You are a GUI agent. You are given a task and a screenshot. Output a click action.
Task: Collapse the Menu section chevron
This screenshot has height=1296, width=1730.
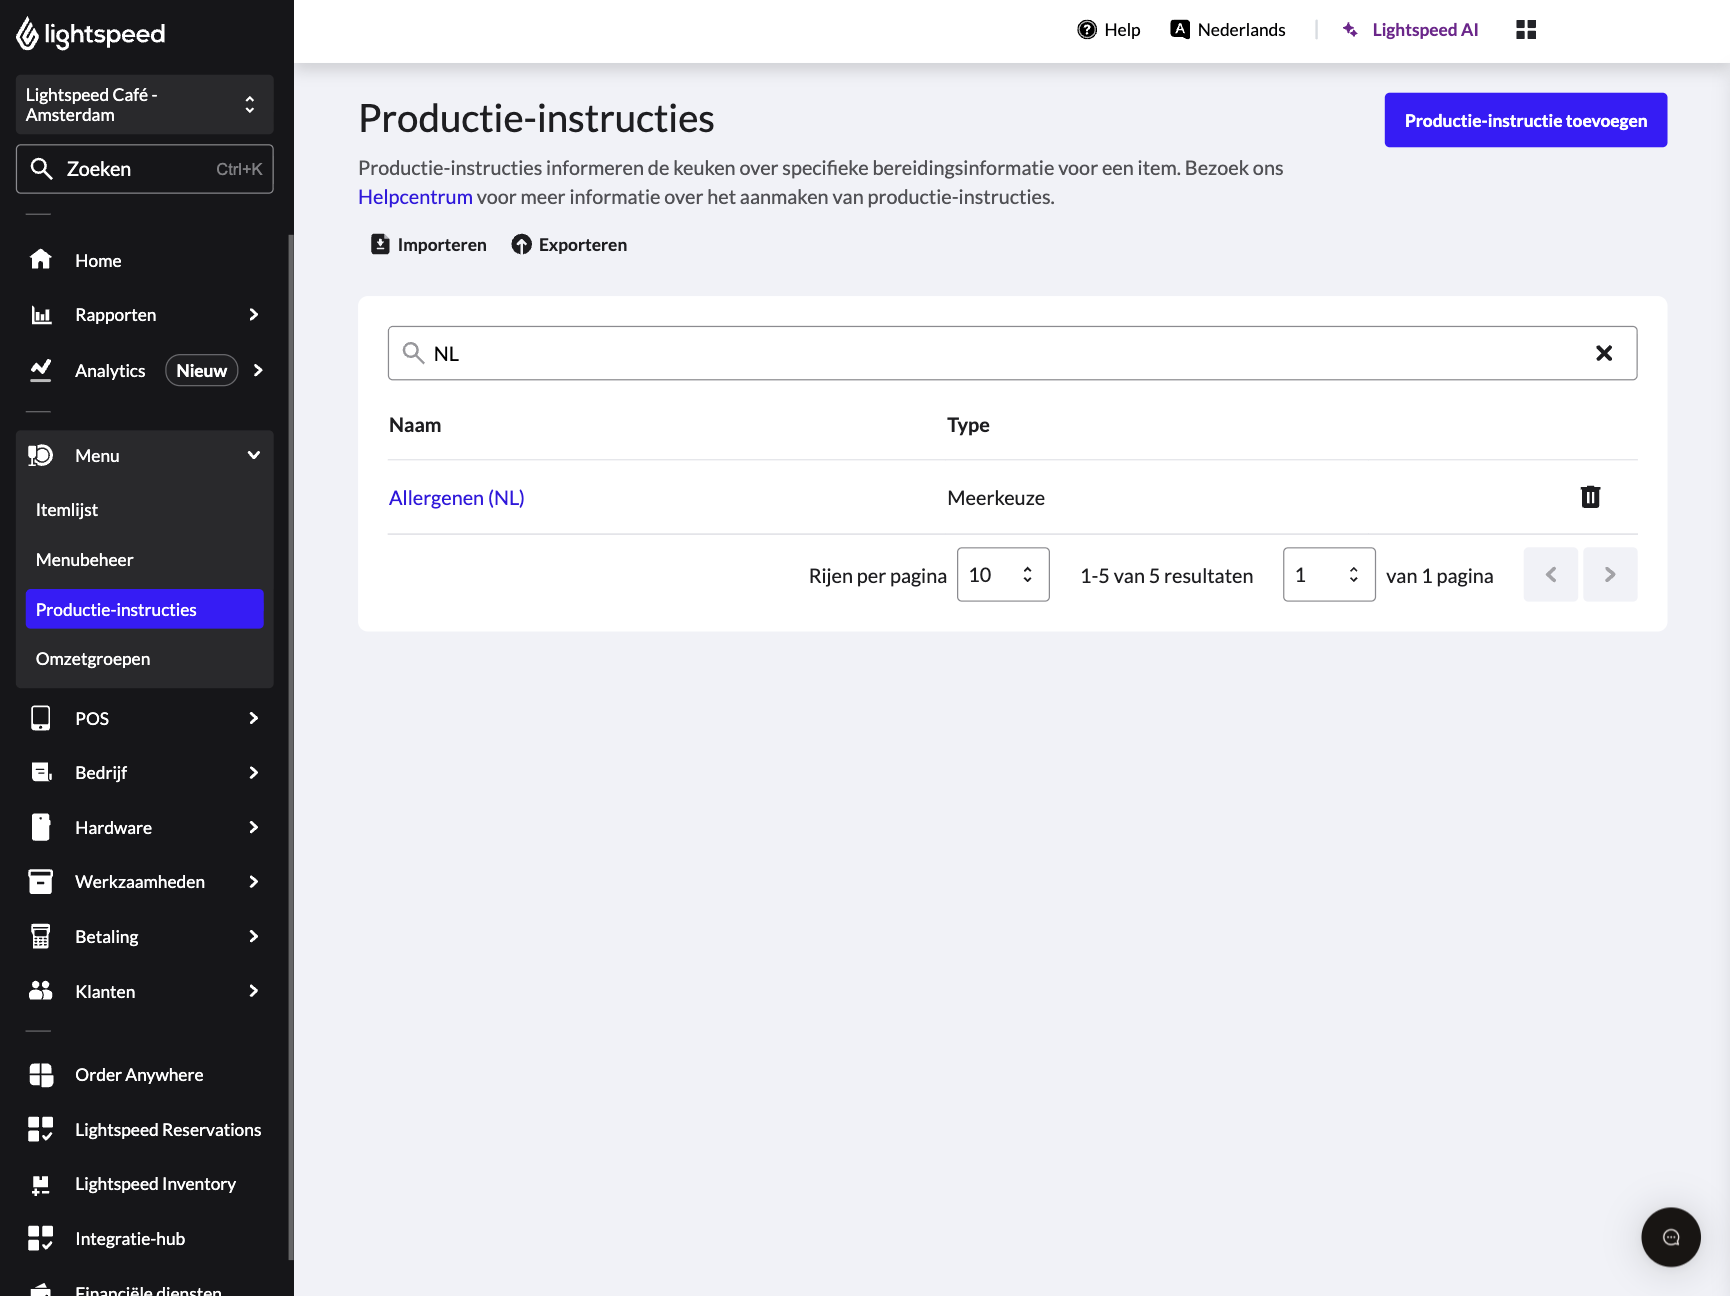pyautogui.click(x=254, y=455)
